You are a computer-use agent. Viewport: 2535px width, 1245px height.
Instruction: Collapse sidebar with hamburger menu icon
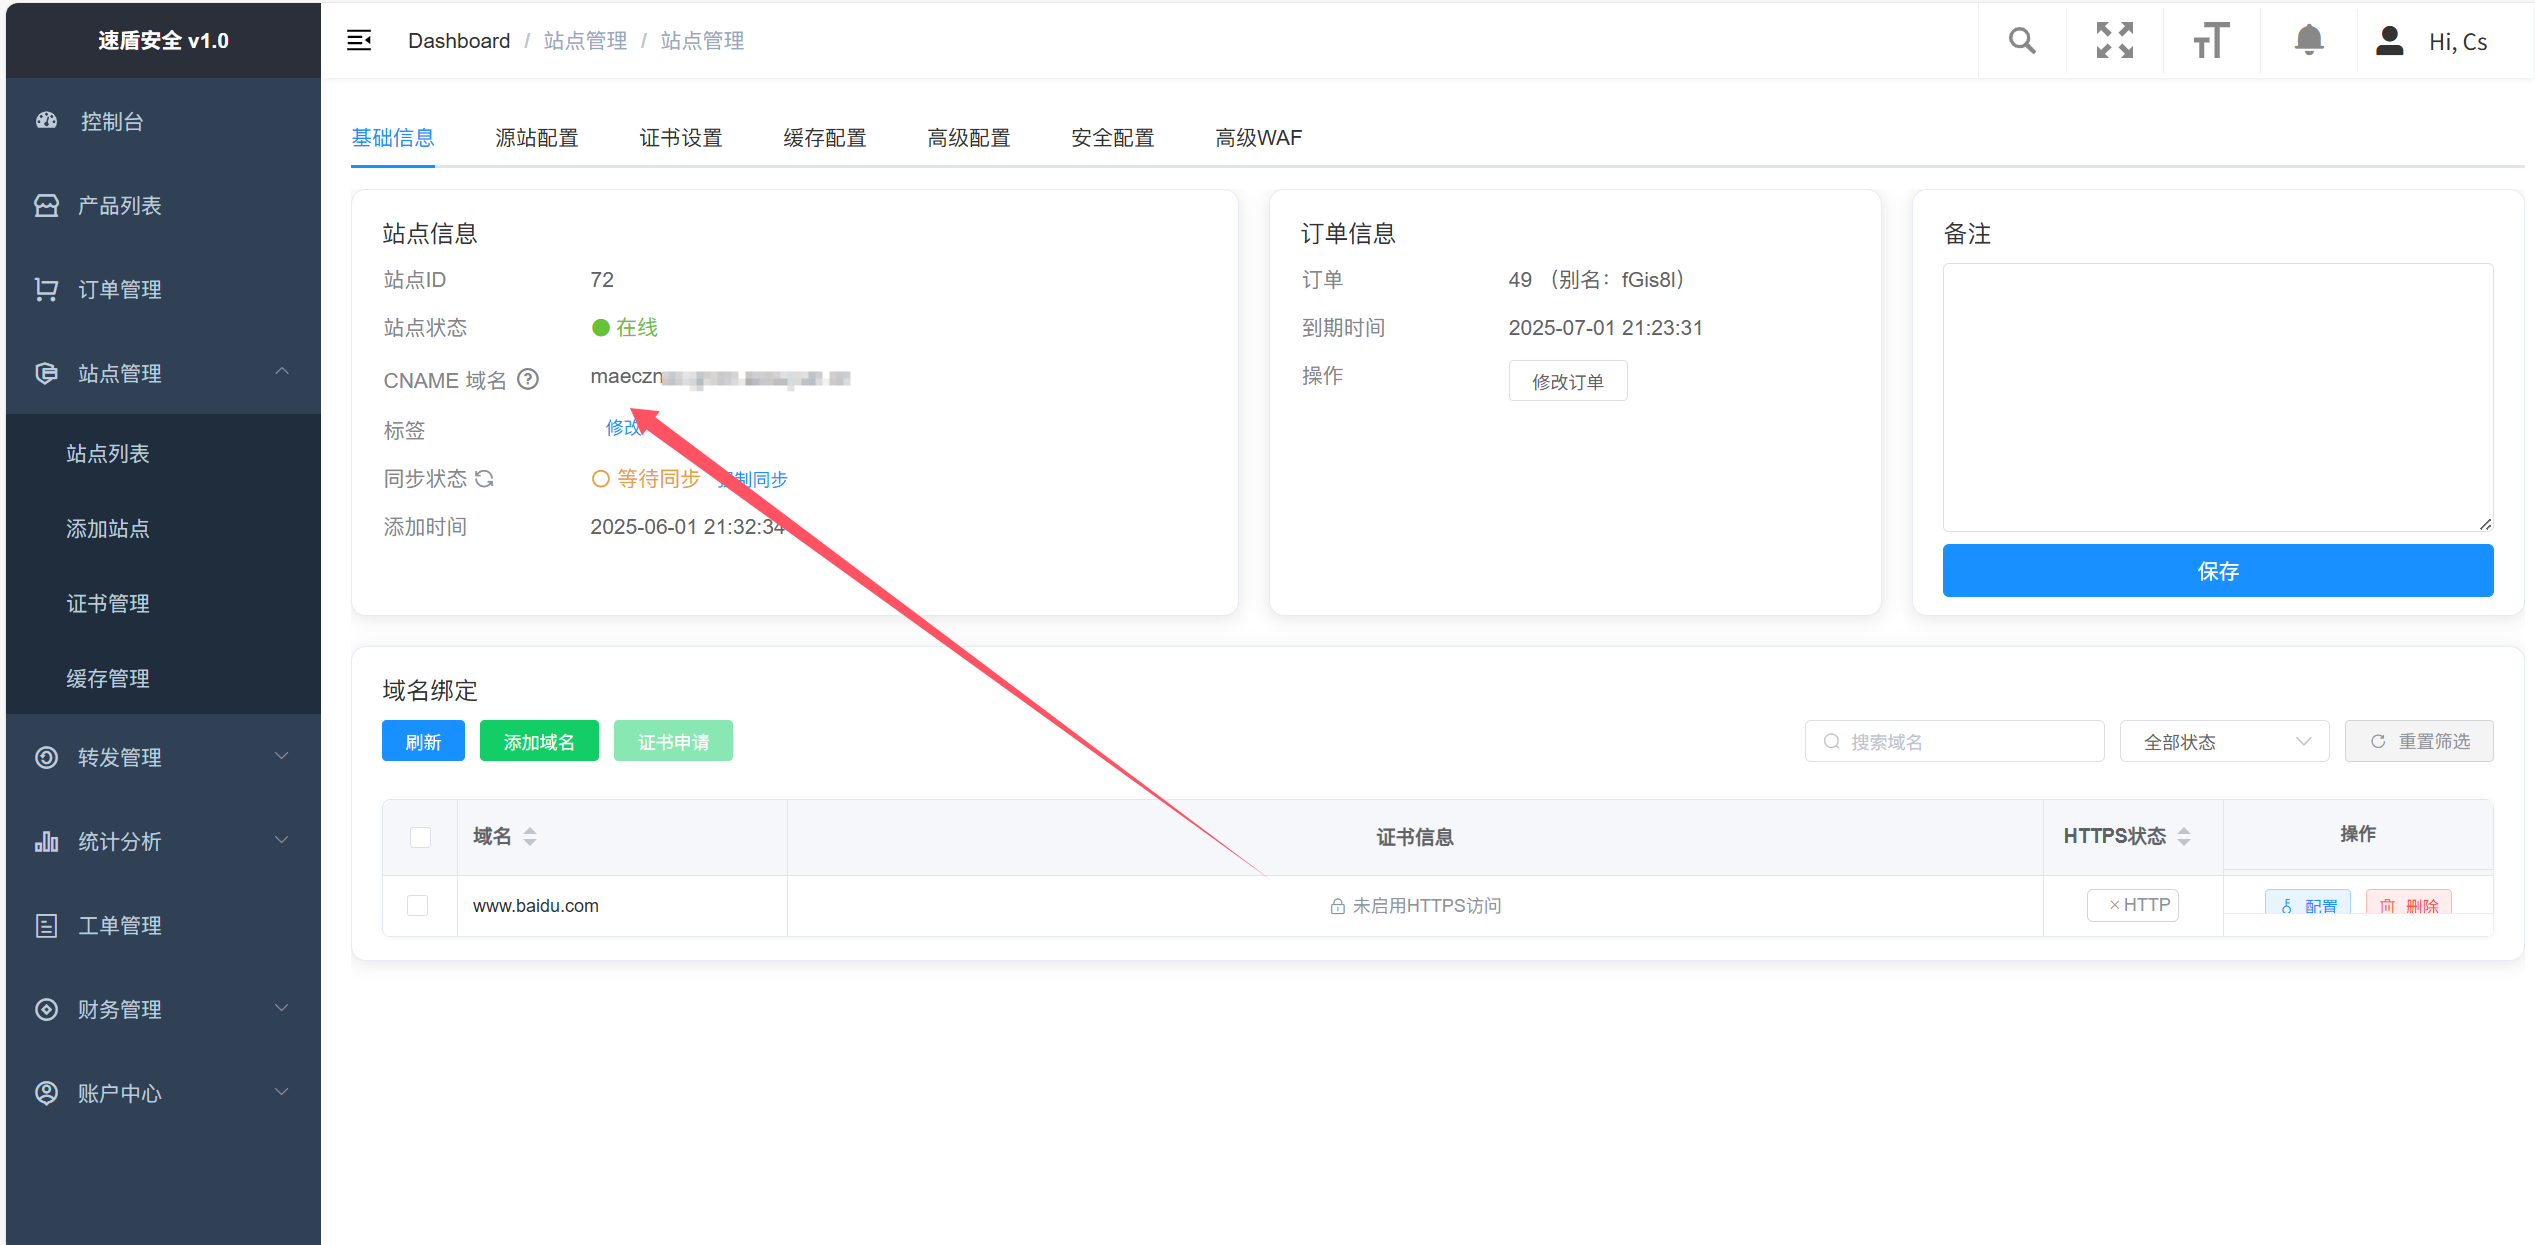[359, 41]
